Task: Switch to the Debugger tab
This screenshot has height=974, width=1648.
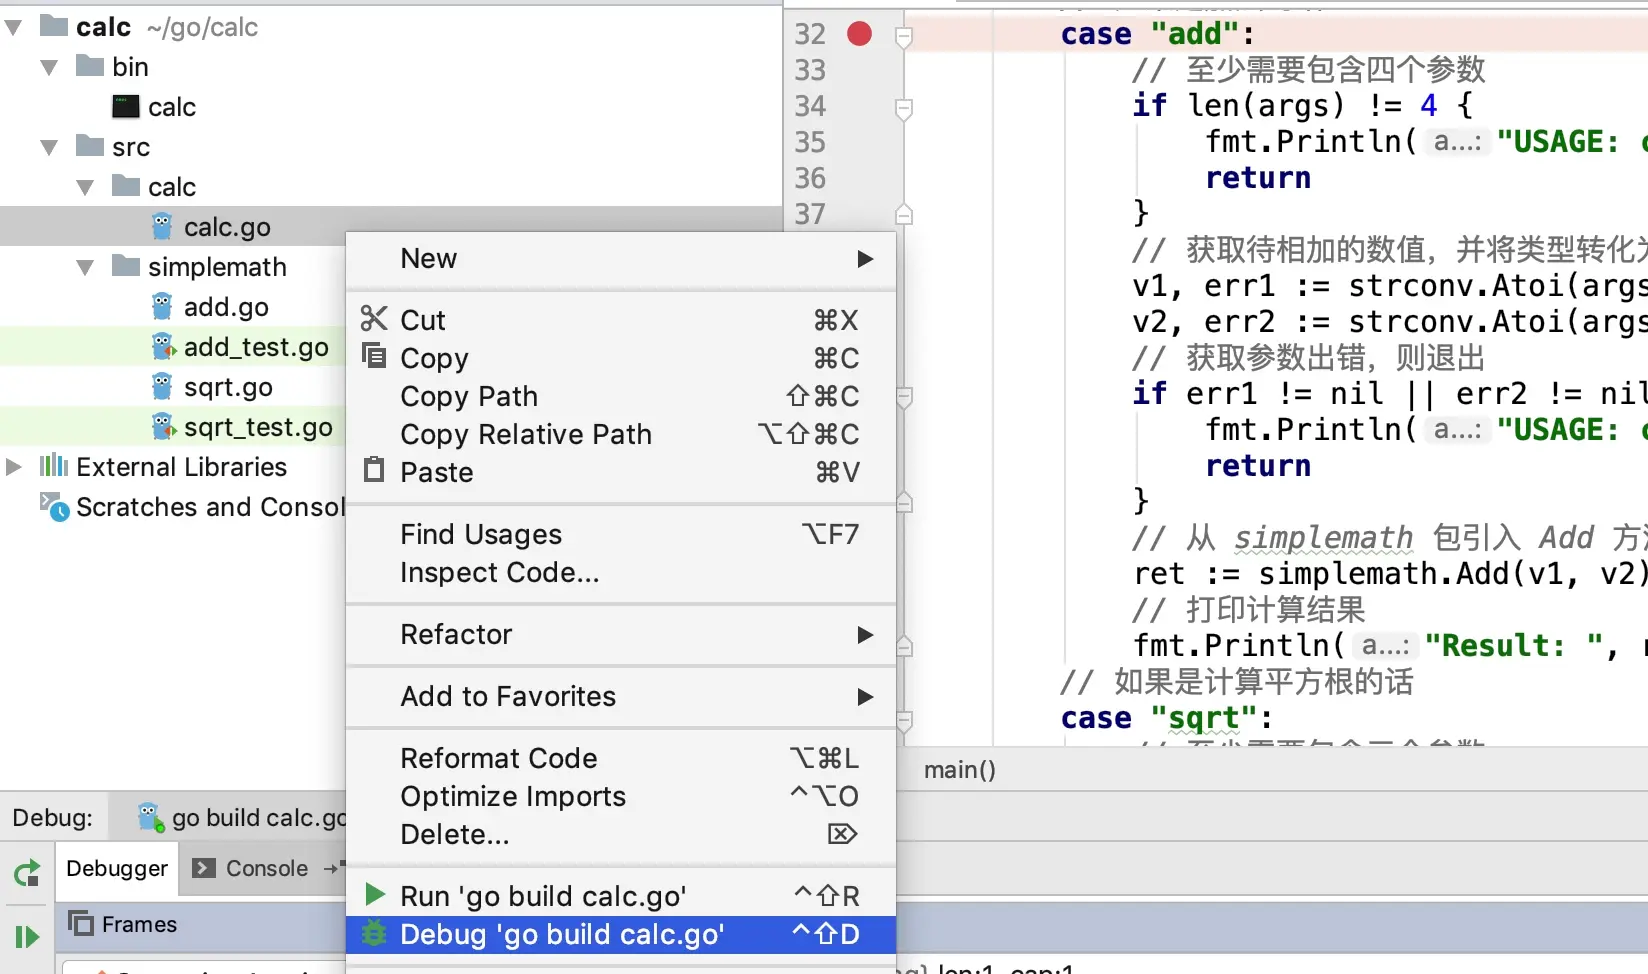Action: pos(117,869)
